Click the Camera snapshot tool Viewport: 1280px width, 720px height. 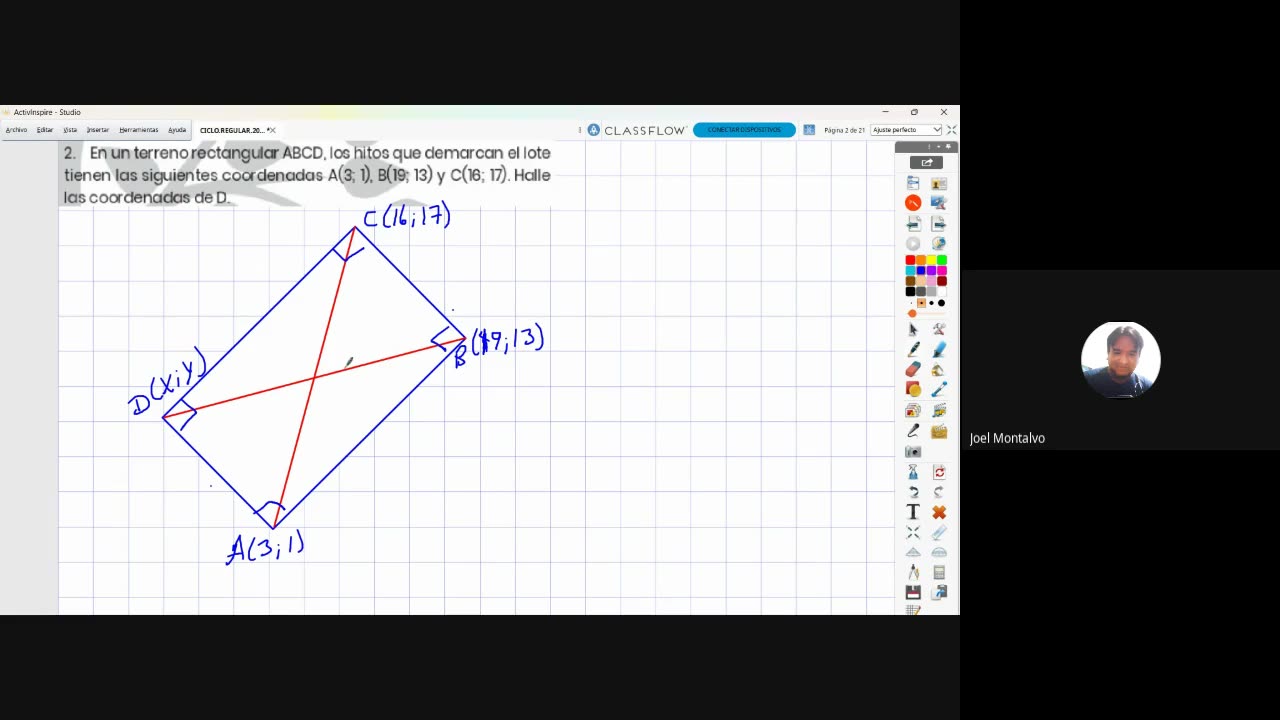coord(913,451)
